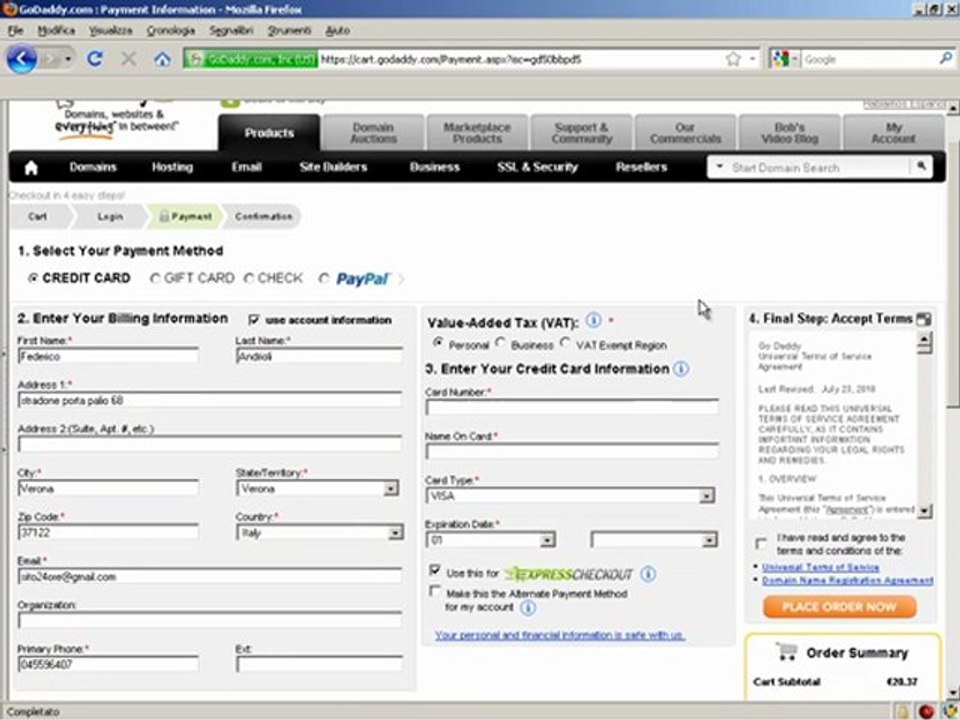Click the browser Back arrow button
The image size is (960, 720).
[21, 59]
